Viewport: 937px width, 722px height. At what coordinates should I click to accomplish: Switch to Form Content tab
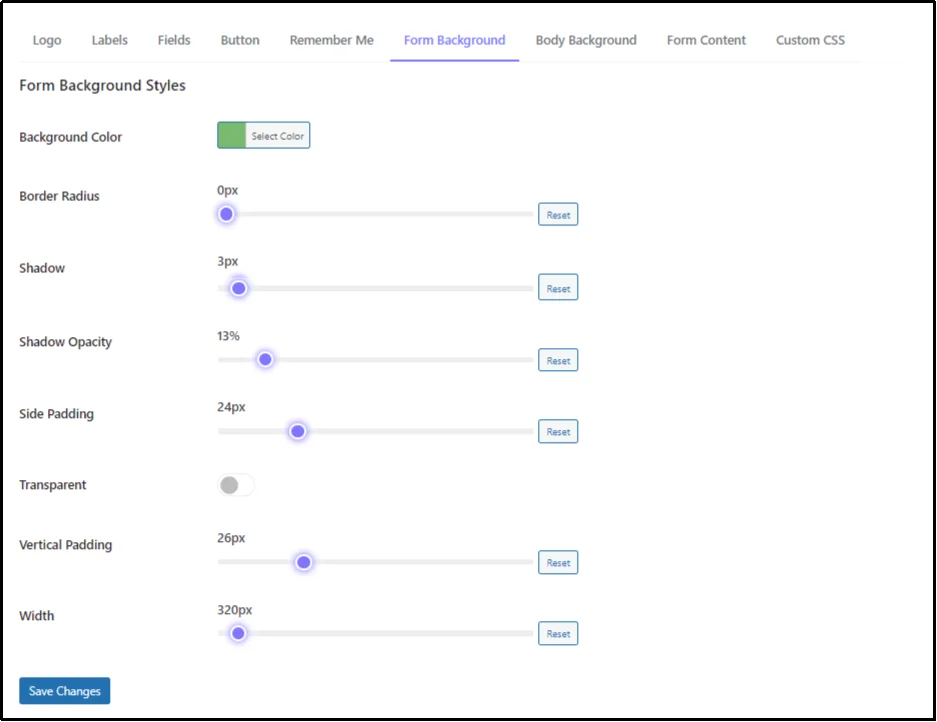[x=706, y=40]
